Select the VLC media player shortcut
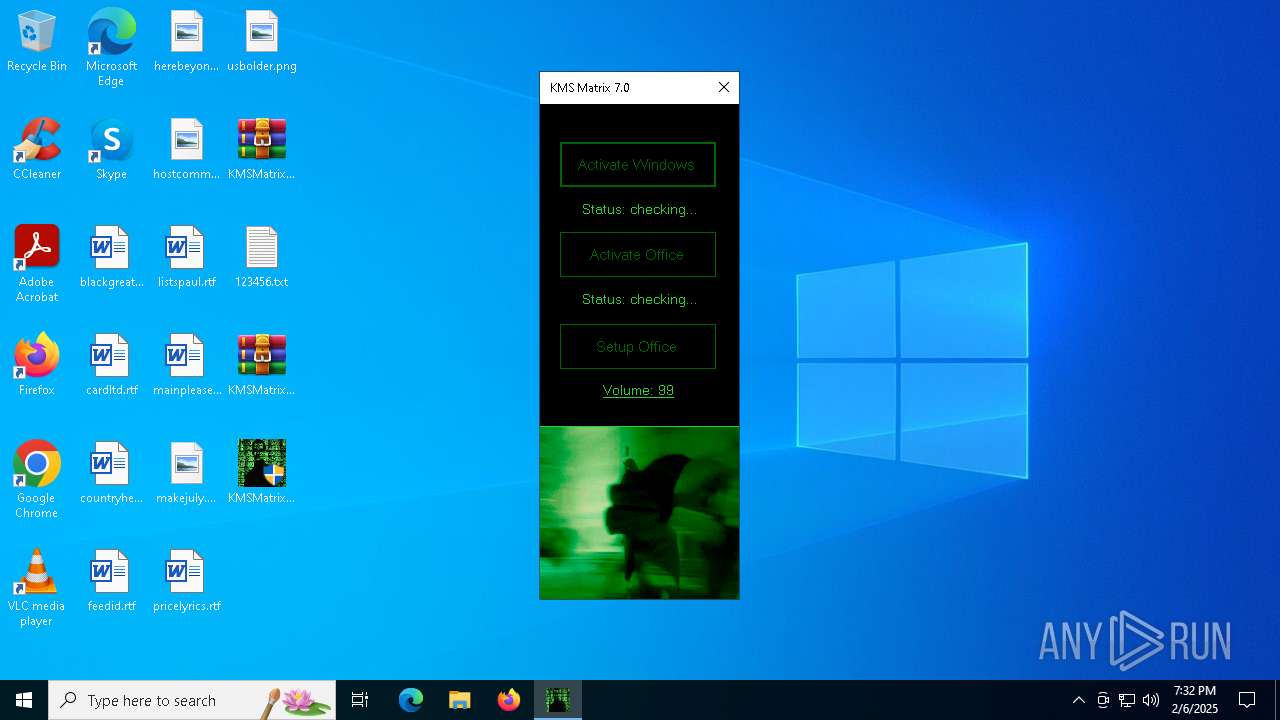 point(37,588)
